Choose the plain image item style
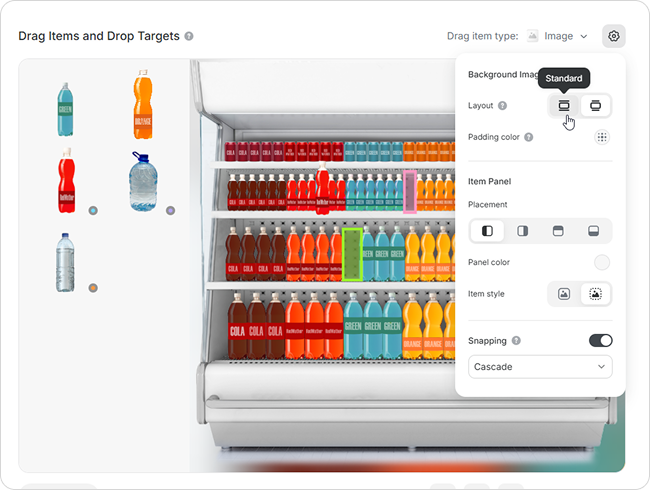This screenshot has height=490, width=650. pyautogui.click(x=564, y=294)
